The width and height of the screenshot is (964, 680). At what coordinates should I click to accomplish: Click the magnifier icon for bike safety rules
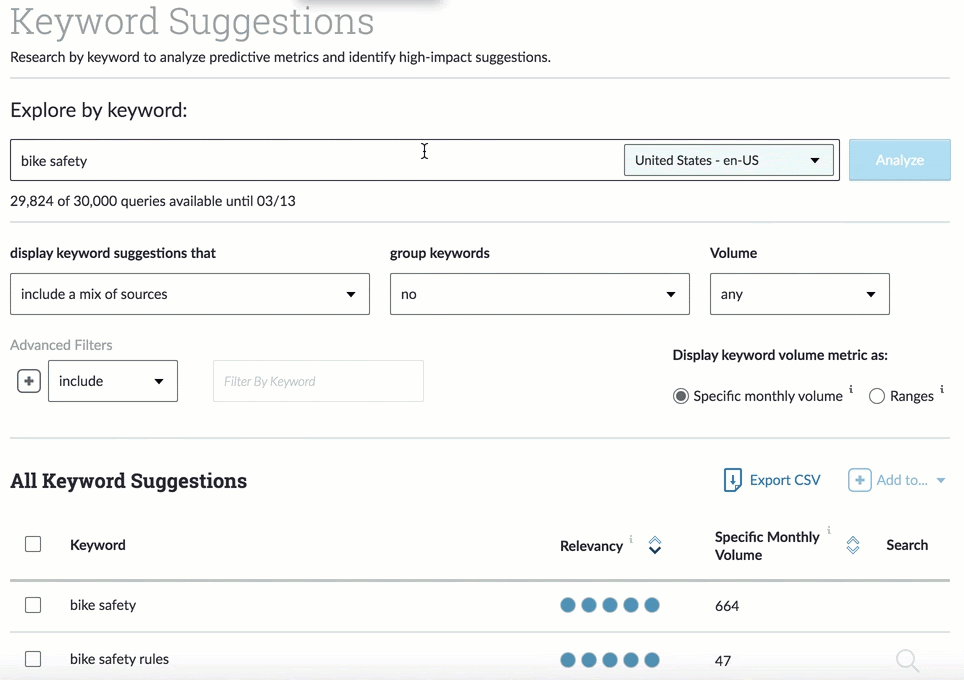(907, 660)
